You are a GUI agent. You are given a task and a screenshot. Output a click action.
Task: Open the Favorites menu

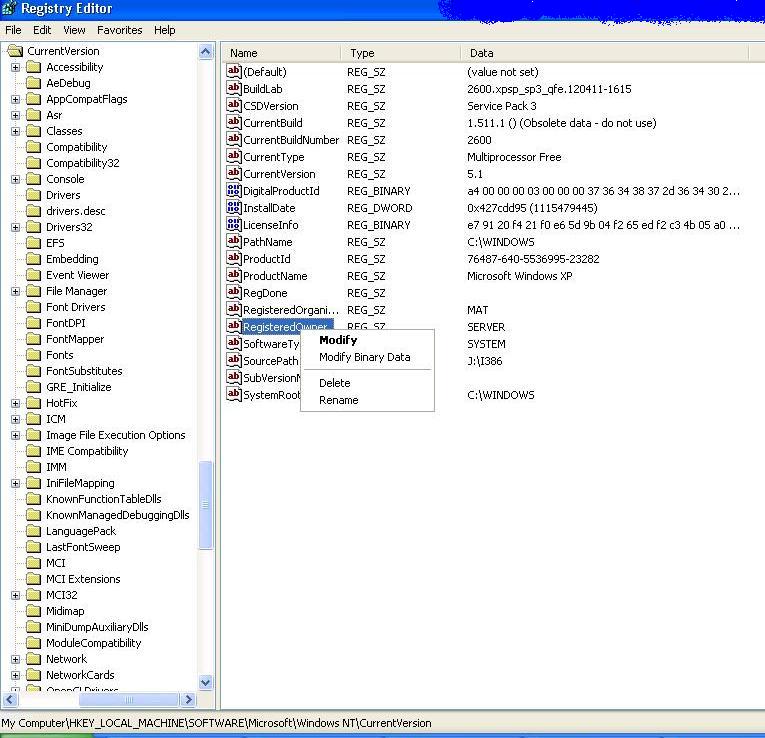[120, 30]
